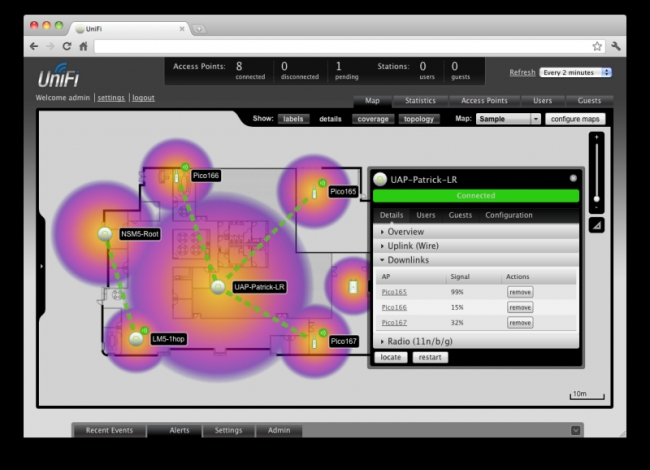Collapse the Downlinks section
The height and width of the screenshot is (470, 650).
point(476,260)
